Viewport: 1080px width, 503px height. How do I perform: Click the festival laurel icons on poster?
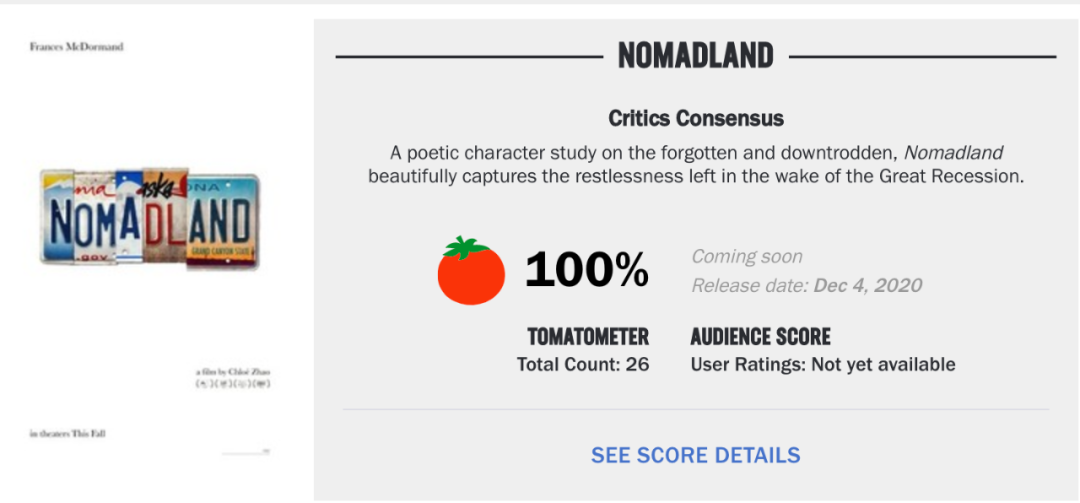tap(233, 383)
